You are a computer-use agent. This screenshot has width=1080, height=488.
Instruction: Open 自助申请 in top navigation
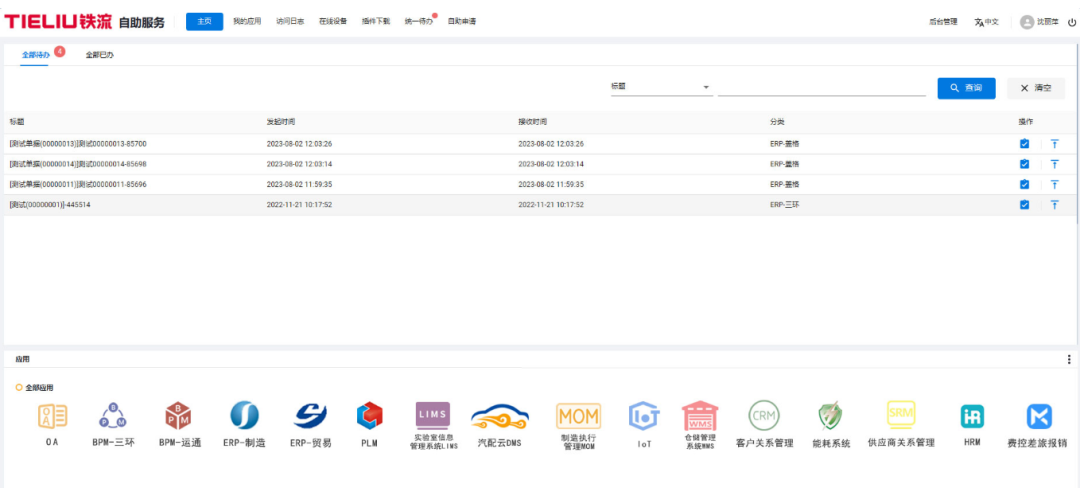click(461, 21)
